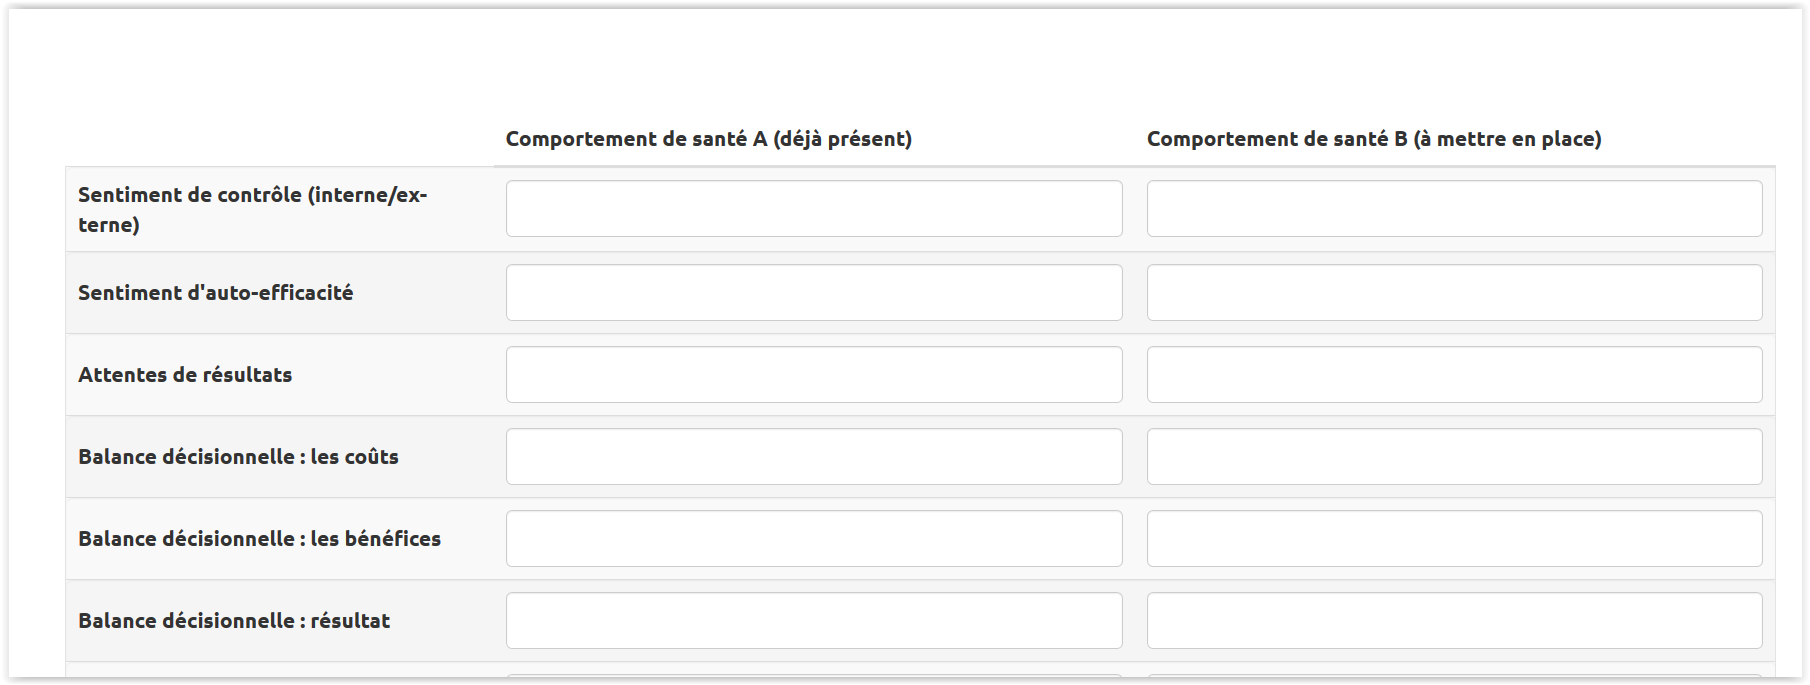The width and height of the screenshot is (1810, 685).
Task: Focus les bénéfices field for Comportement A
Action: click(x=813, y=539)
